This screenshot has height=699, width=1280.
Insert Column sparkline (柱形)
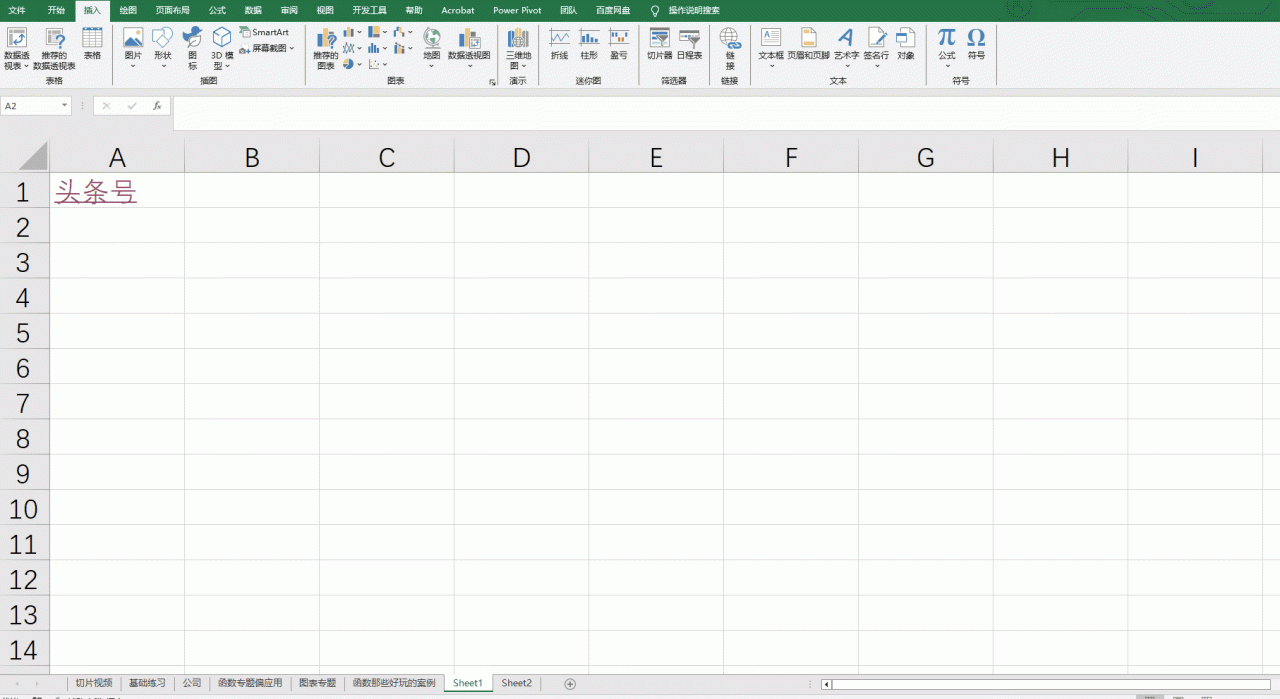[x=589, y=45]
